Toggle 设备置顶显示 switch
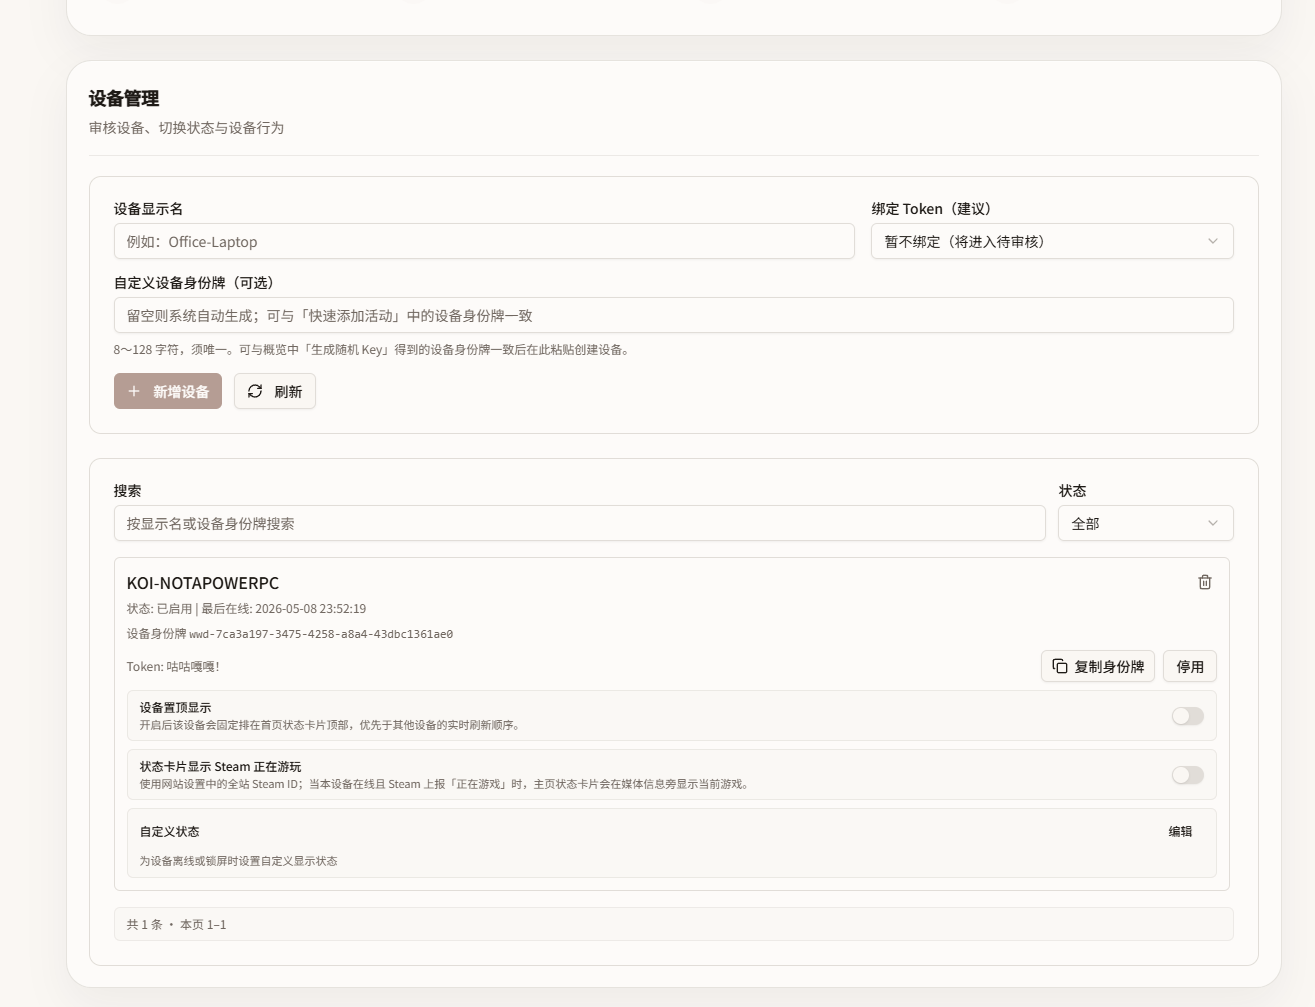1315x1007 pixels. tap(1188, 716)
